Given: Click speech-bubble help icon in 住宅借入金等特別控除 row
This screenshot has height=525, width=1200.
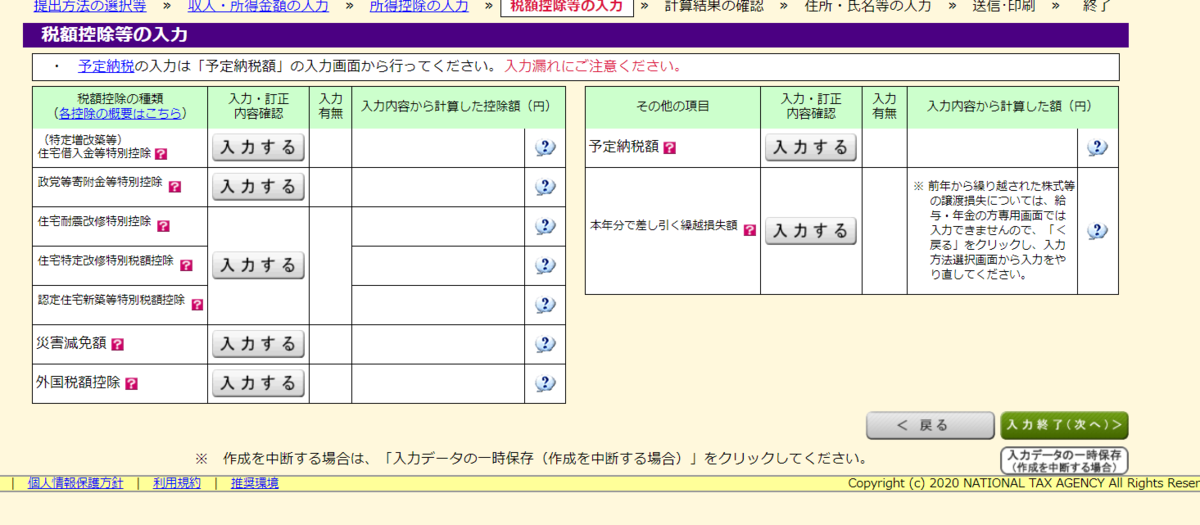Looking at the screenshot, I should (545, 148).
